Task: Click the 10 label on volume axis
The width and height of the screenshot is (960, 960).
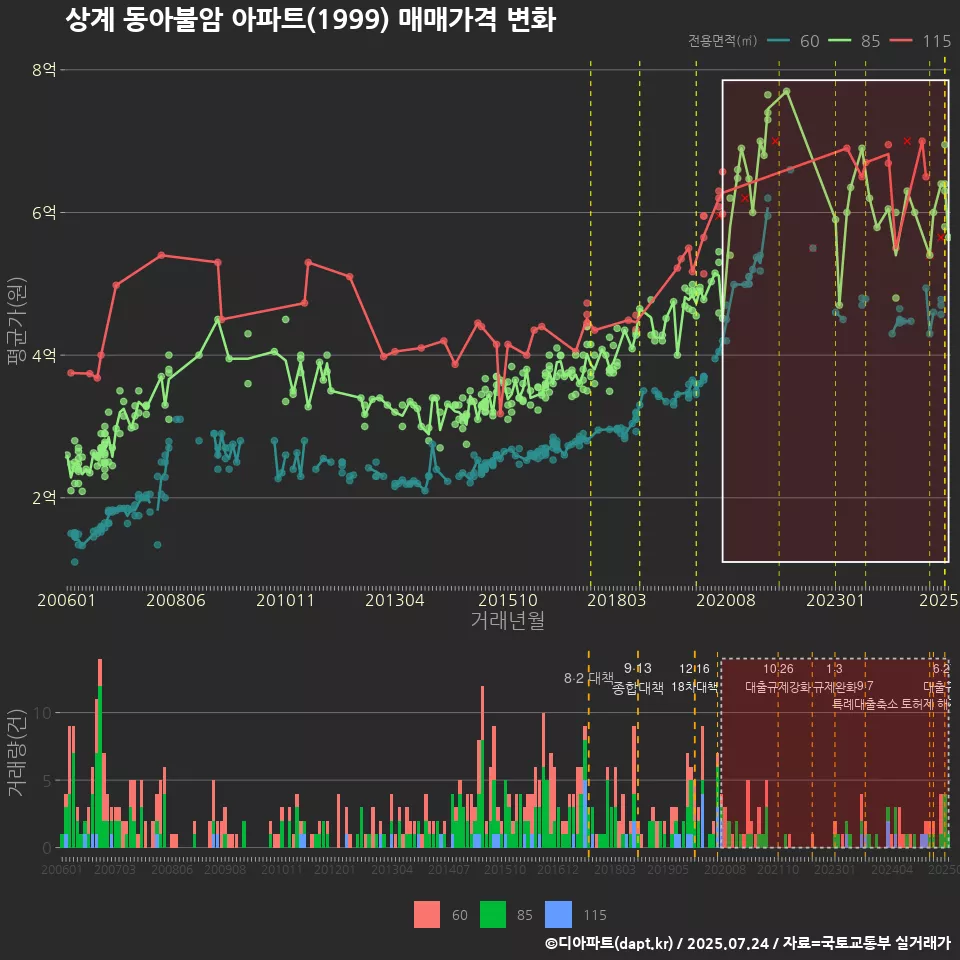Action: pos(43,713)
